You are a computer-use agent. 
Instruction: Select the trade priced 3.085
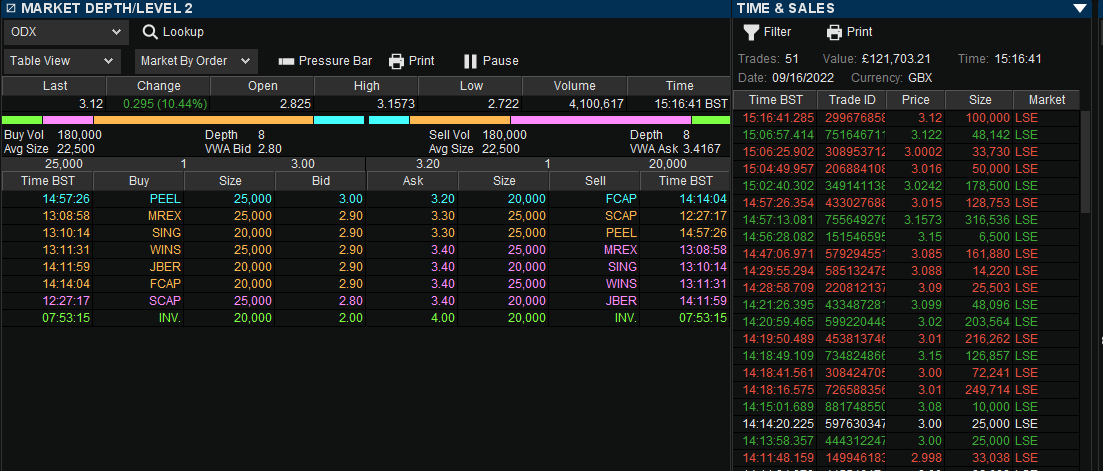pos(907,253)
